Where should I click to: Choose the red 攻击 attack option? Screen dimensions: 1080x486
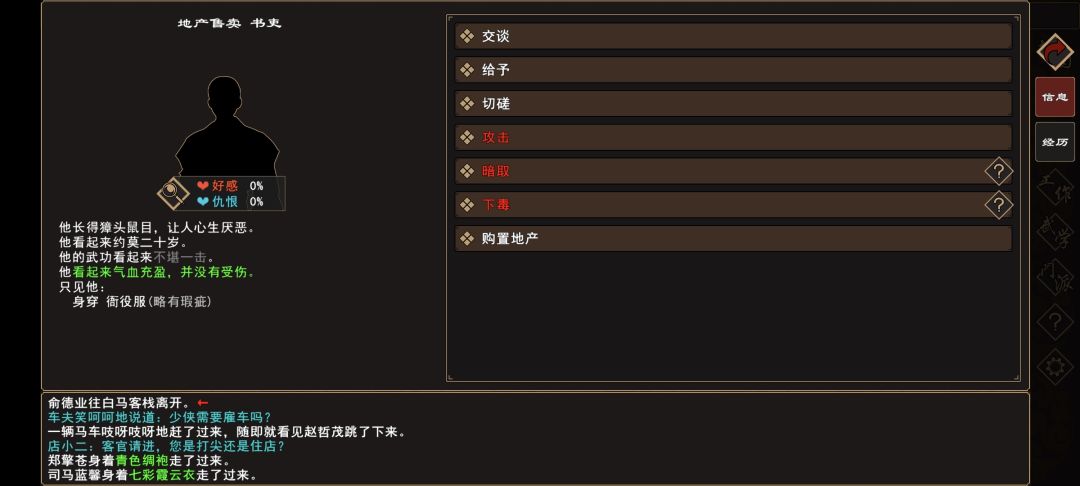[x=733, y=137]
